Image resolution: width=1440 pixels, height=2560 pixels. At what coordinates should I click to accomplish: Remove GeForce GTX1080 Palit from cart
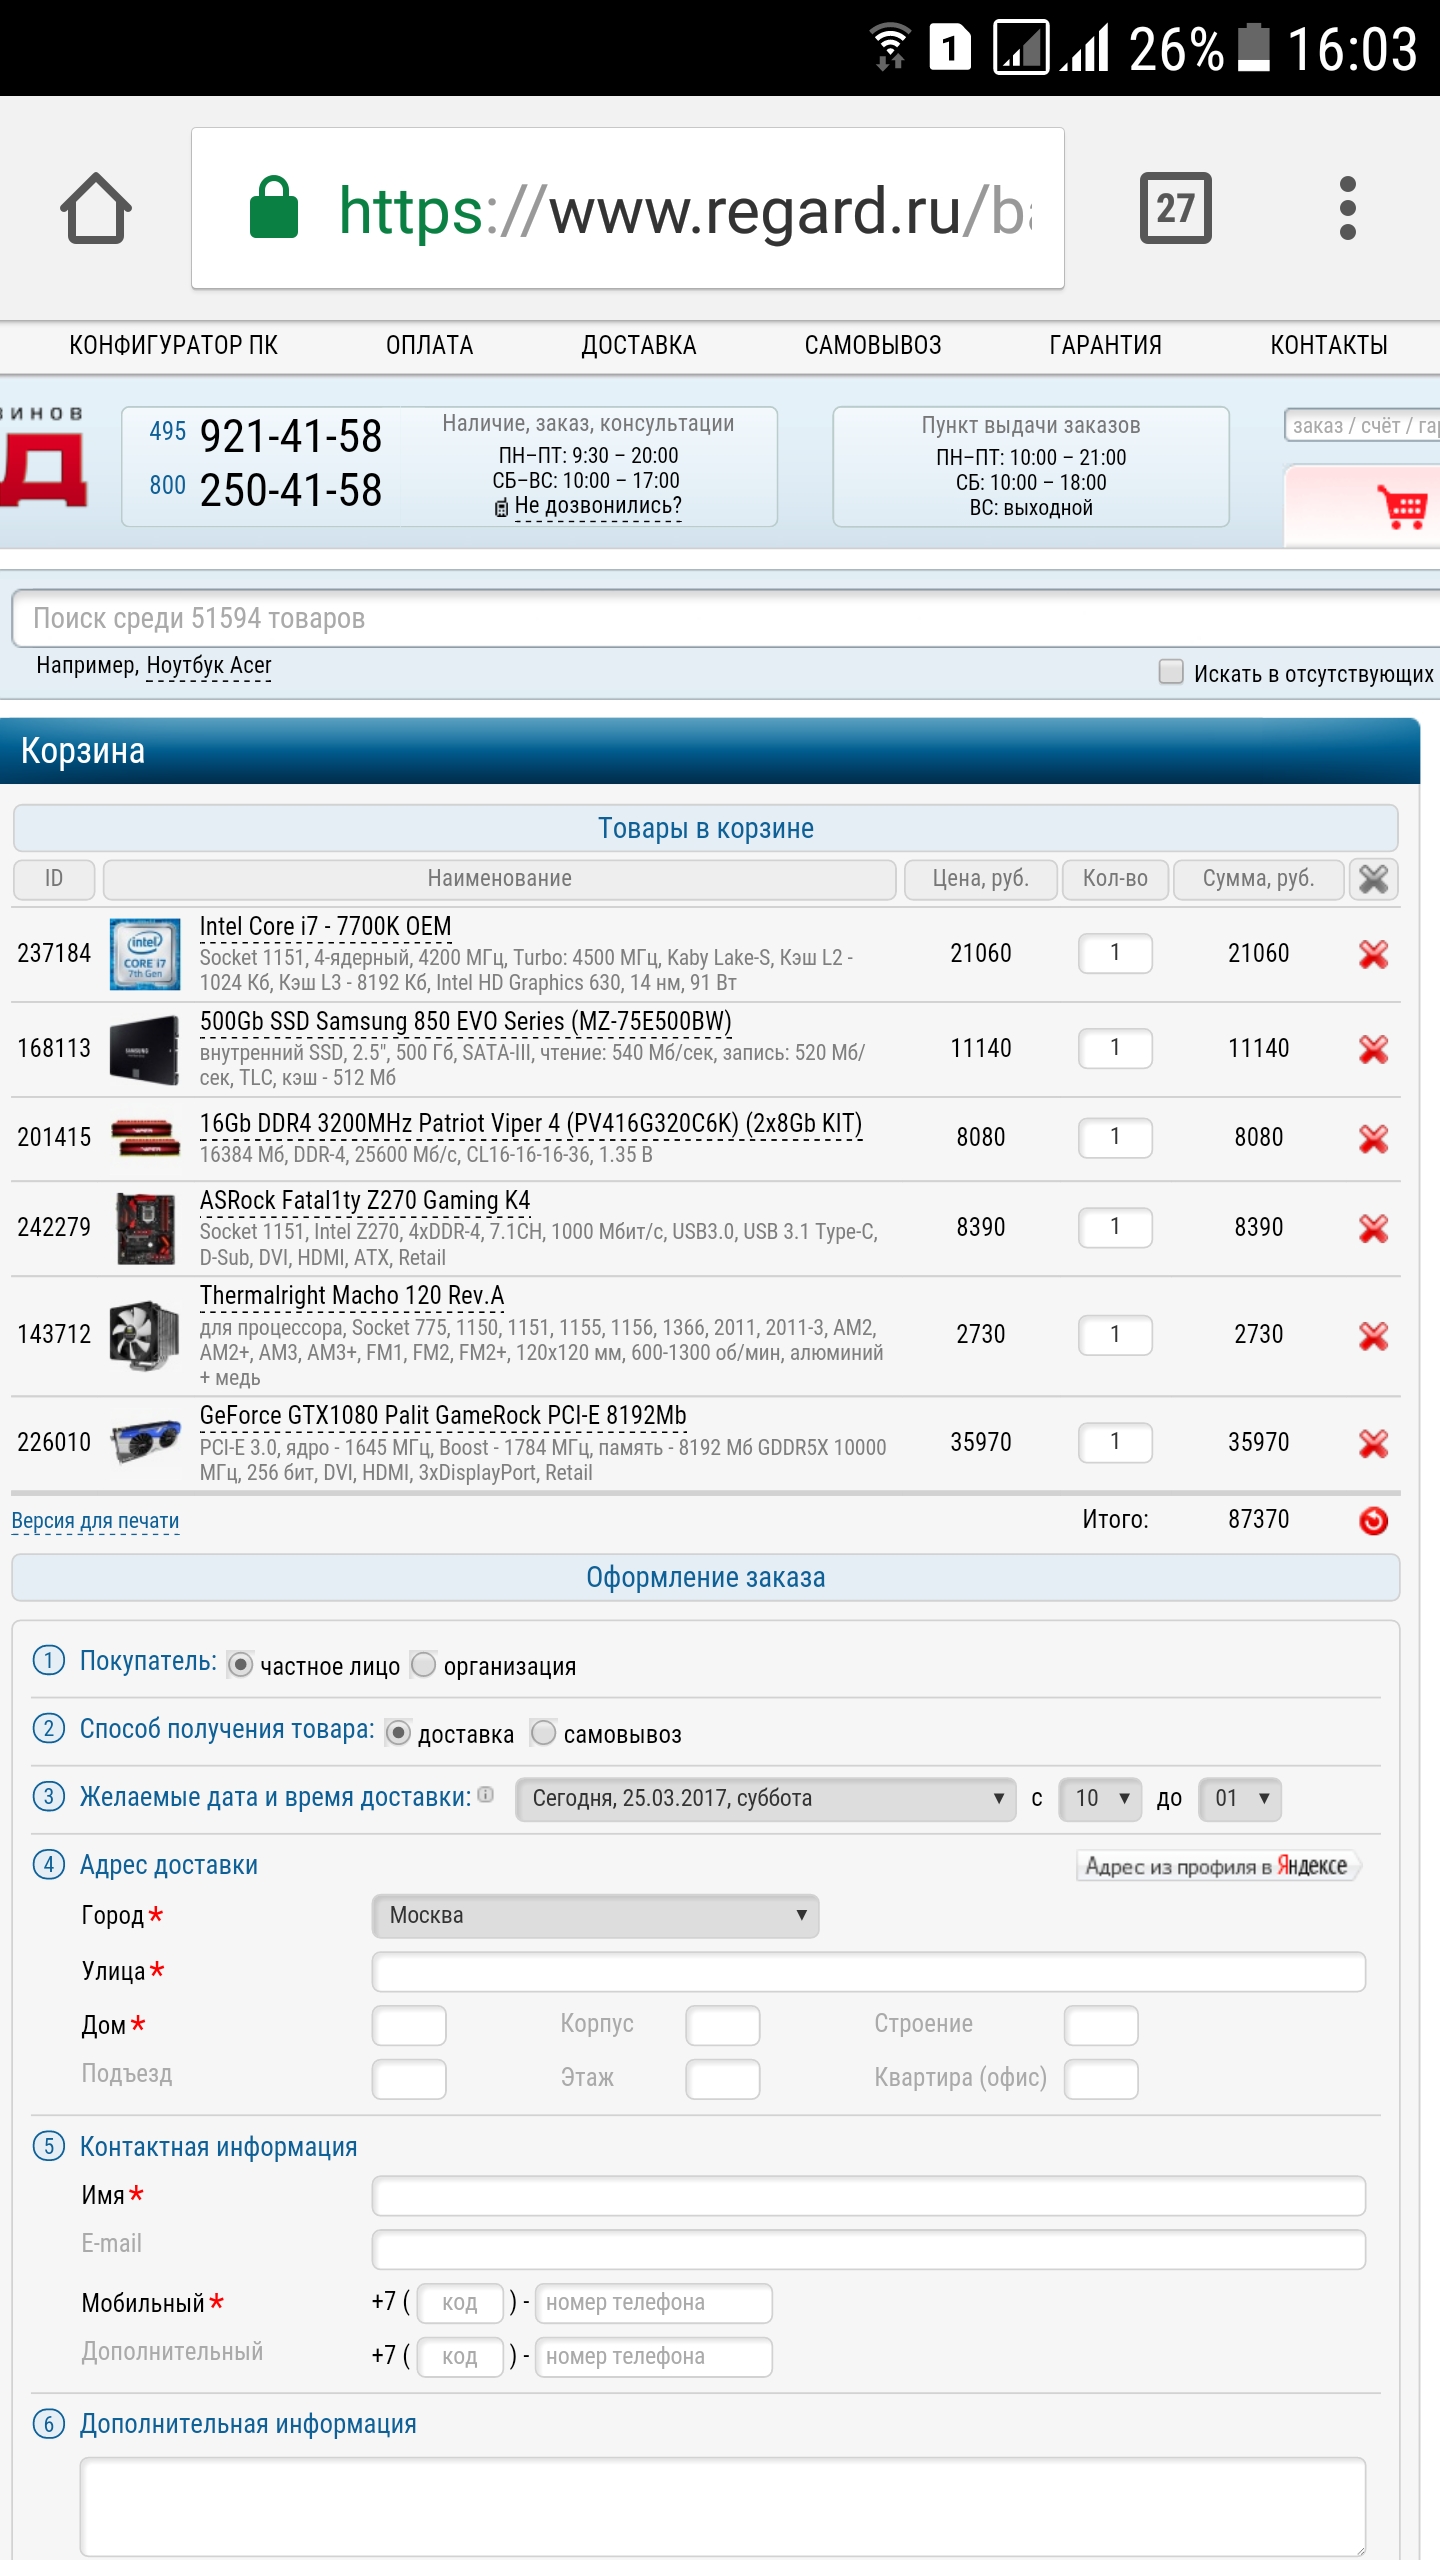pos(1373,1443)
